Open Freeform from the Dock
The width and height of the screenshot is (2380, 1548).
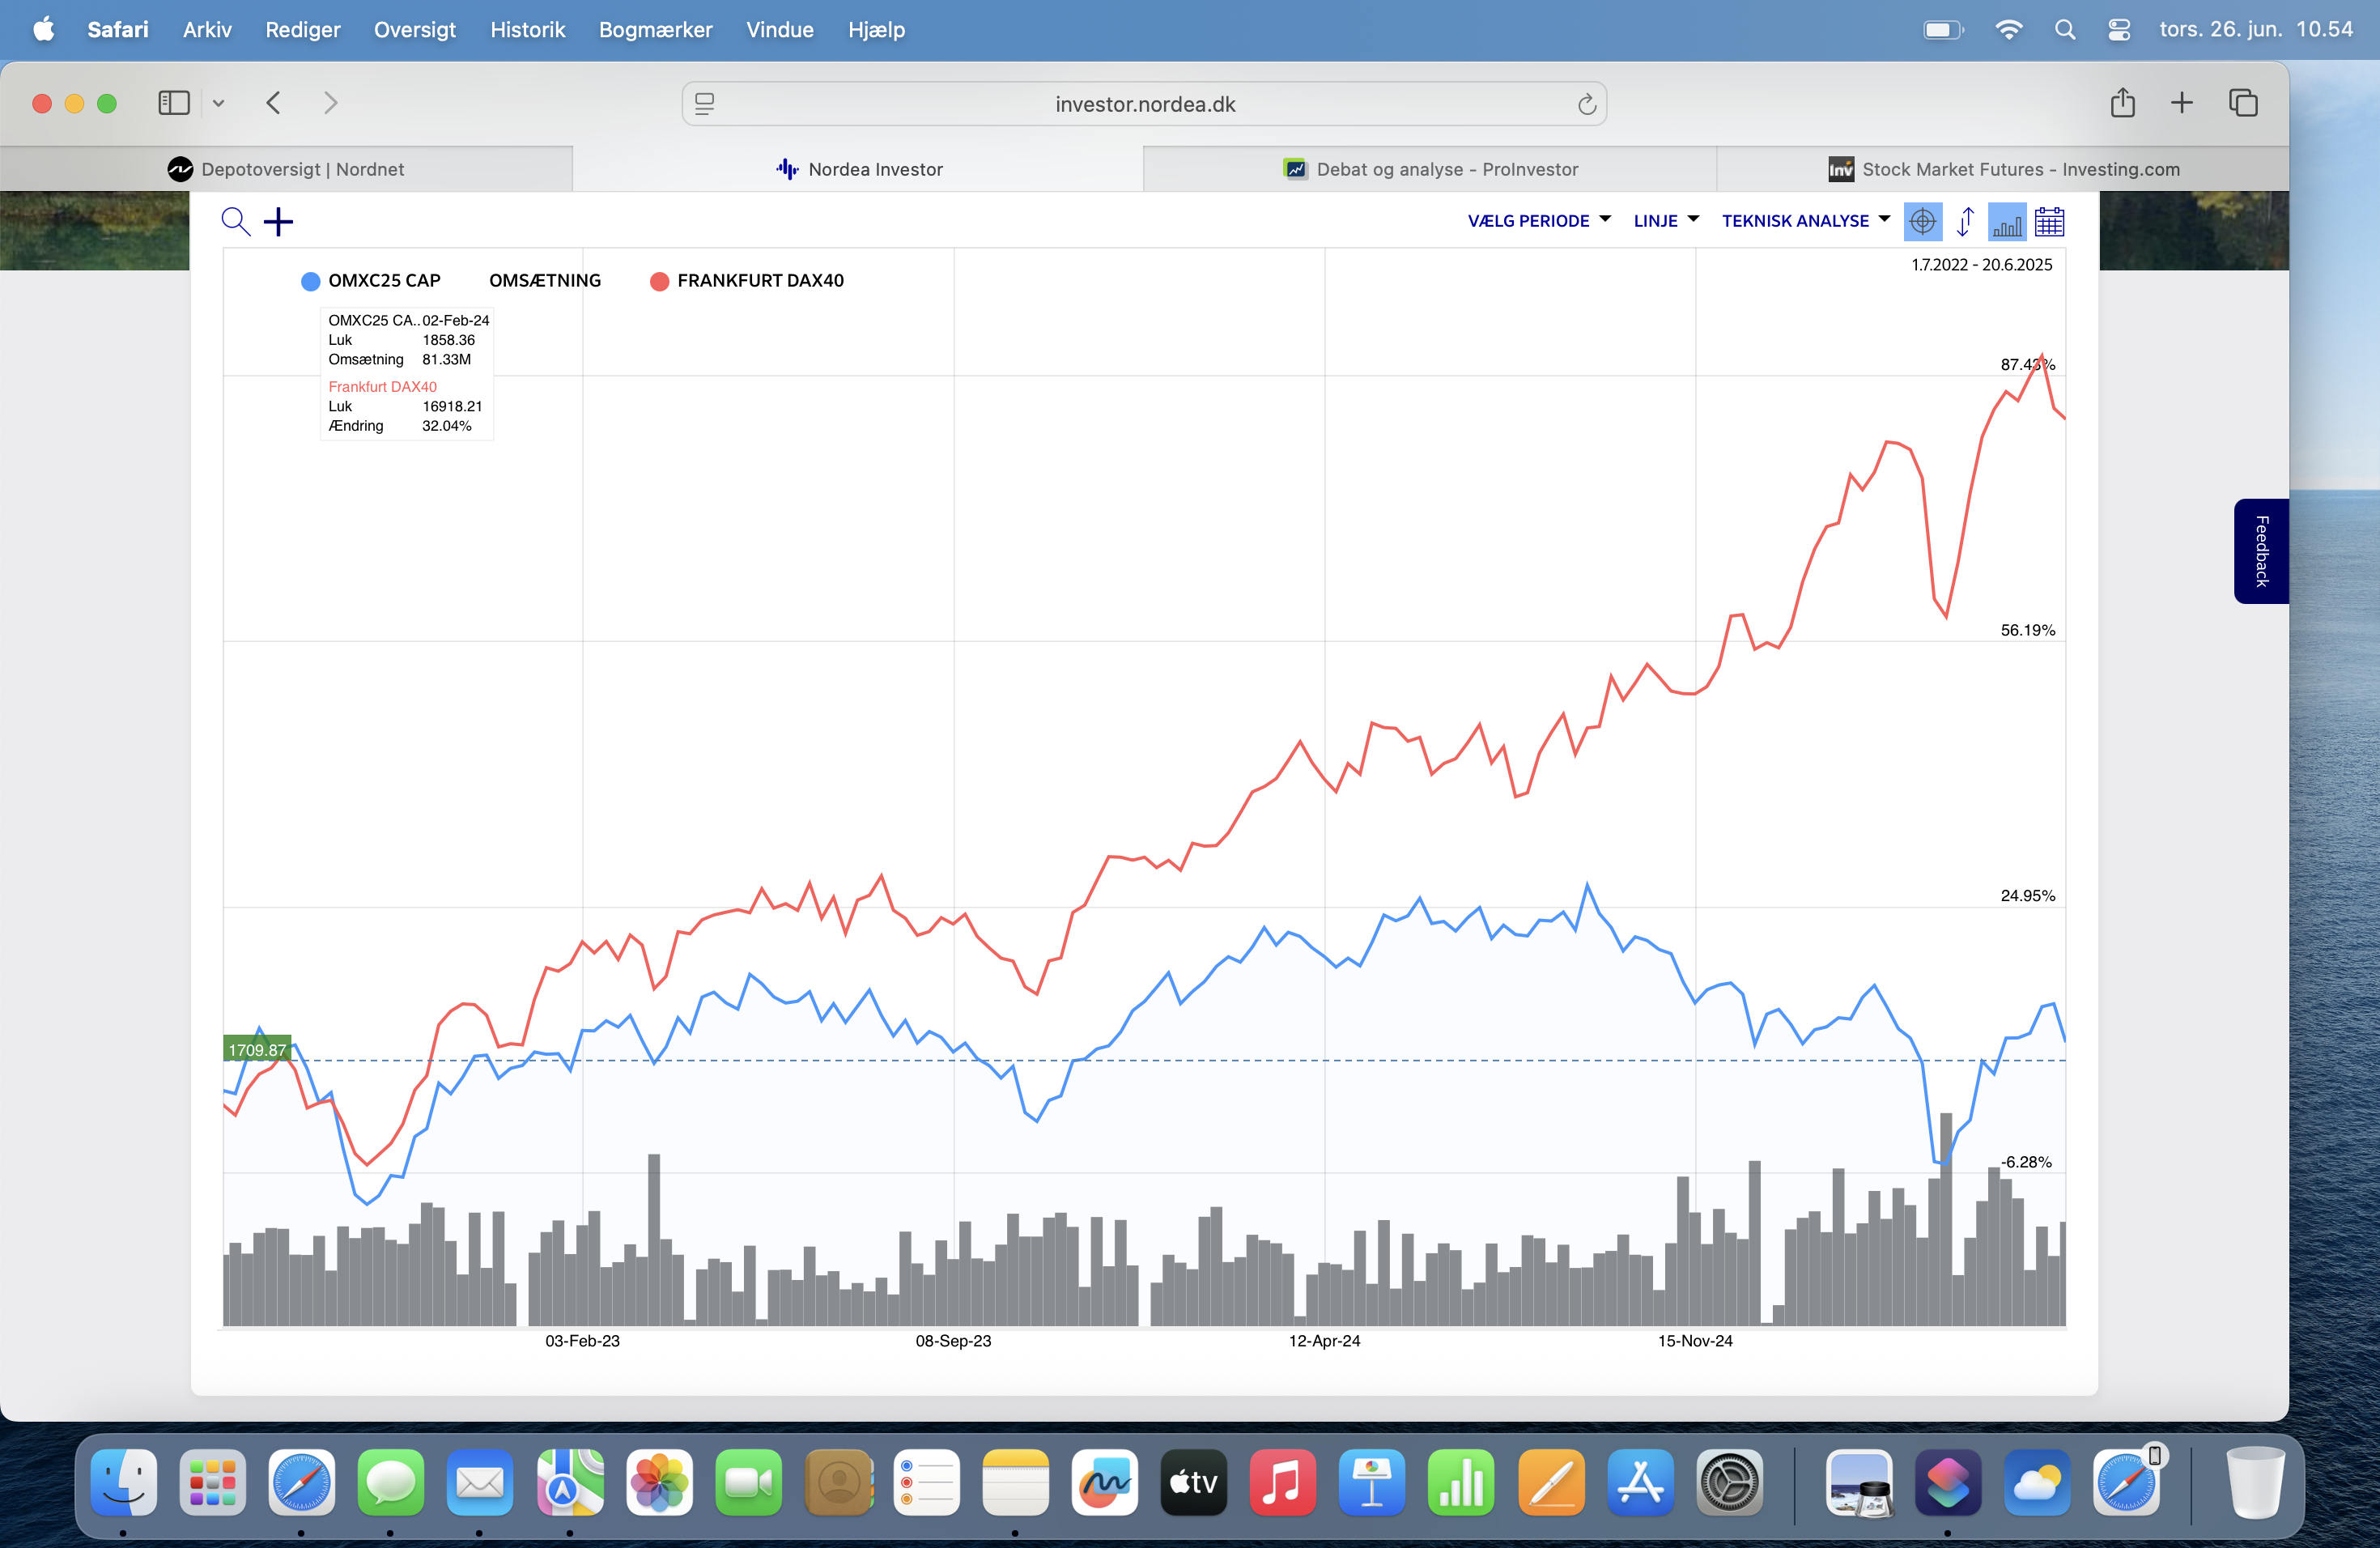click(x=1105, y=1482)
